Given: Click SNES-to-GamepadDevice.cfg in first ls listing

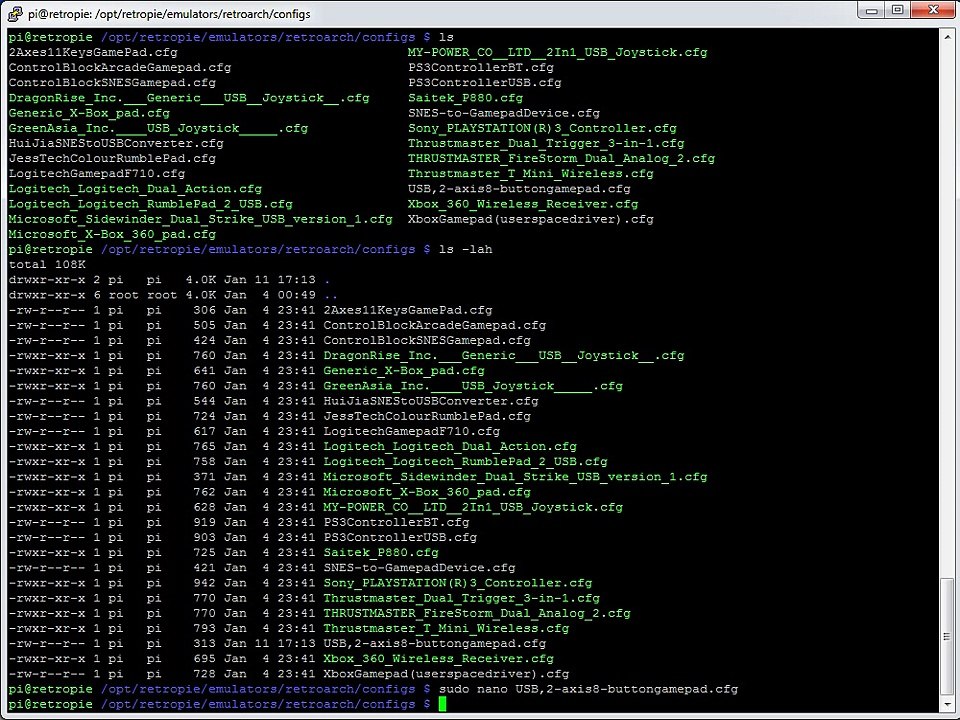Looking at the screenshot, I should [x=504, y=113].
